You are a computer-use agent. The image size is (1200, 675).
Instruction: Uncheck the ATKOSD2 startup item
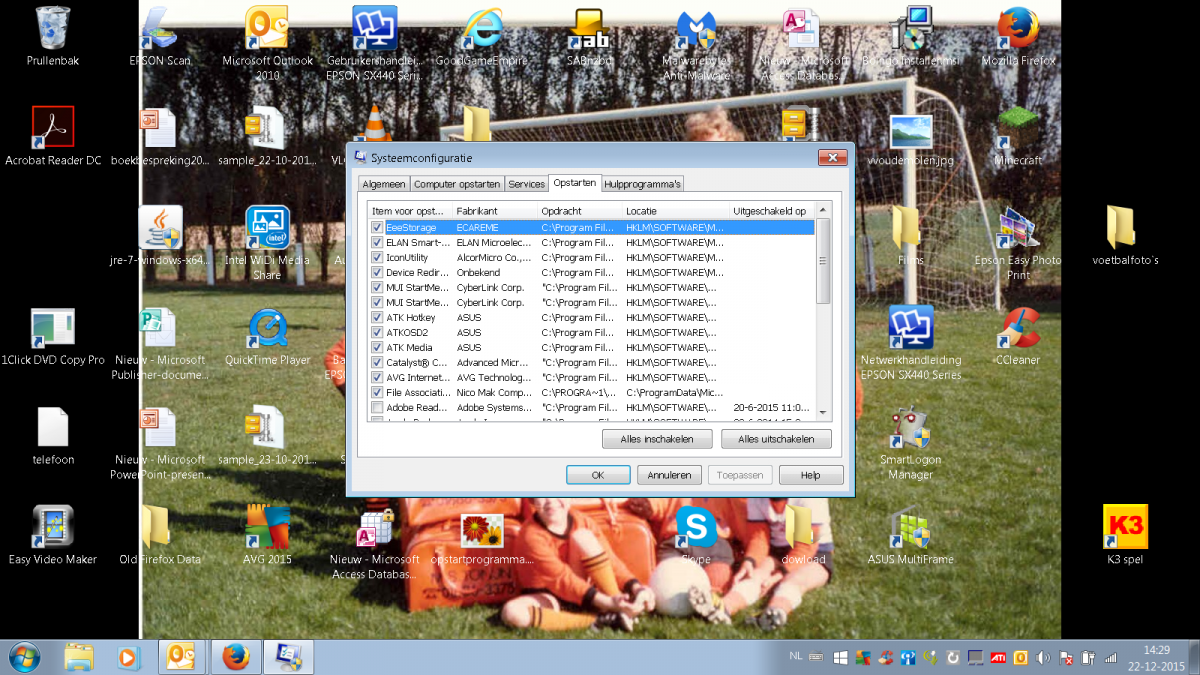click(377, 332)
